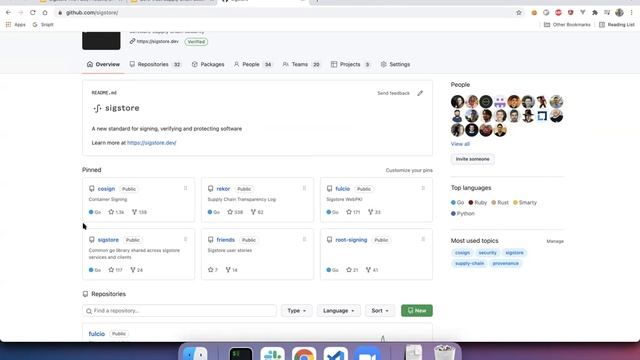Switch to the organization Settings tab
The height and width of the screenshot is (360, 640).
click(395, 64)
